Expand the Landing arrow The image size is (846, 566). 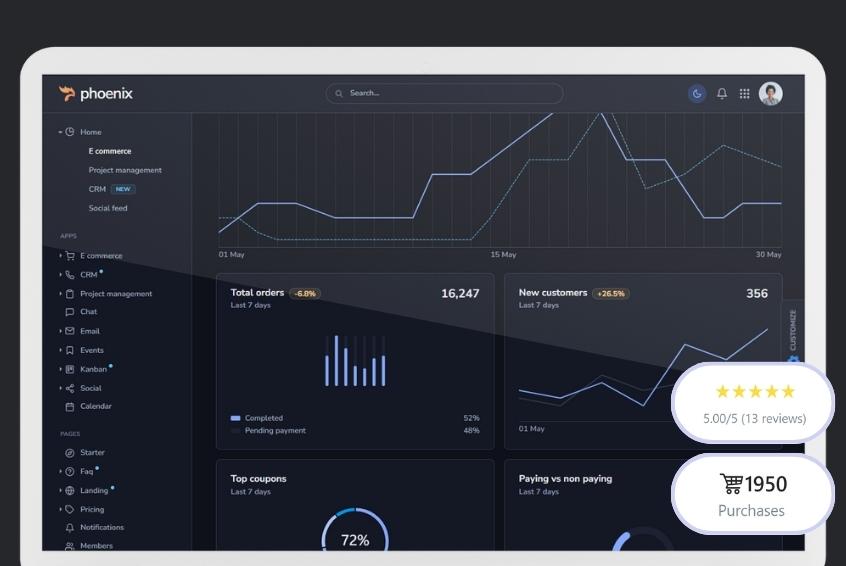[60, 490]
